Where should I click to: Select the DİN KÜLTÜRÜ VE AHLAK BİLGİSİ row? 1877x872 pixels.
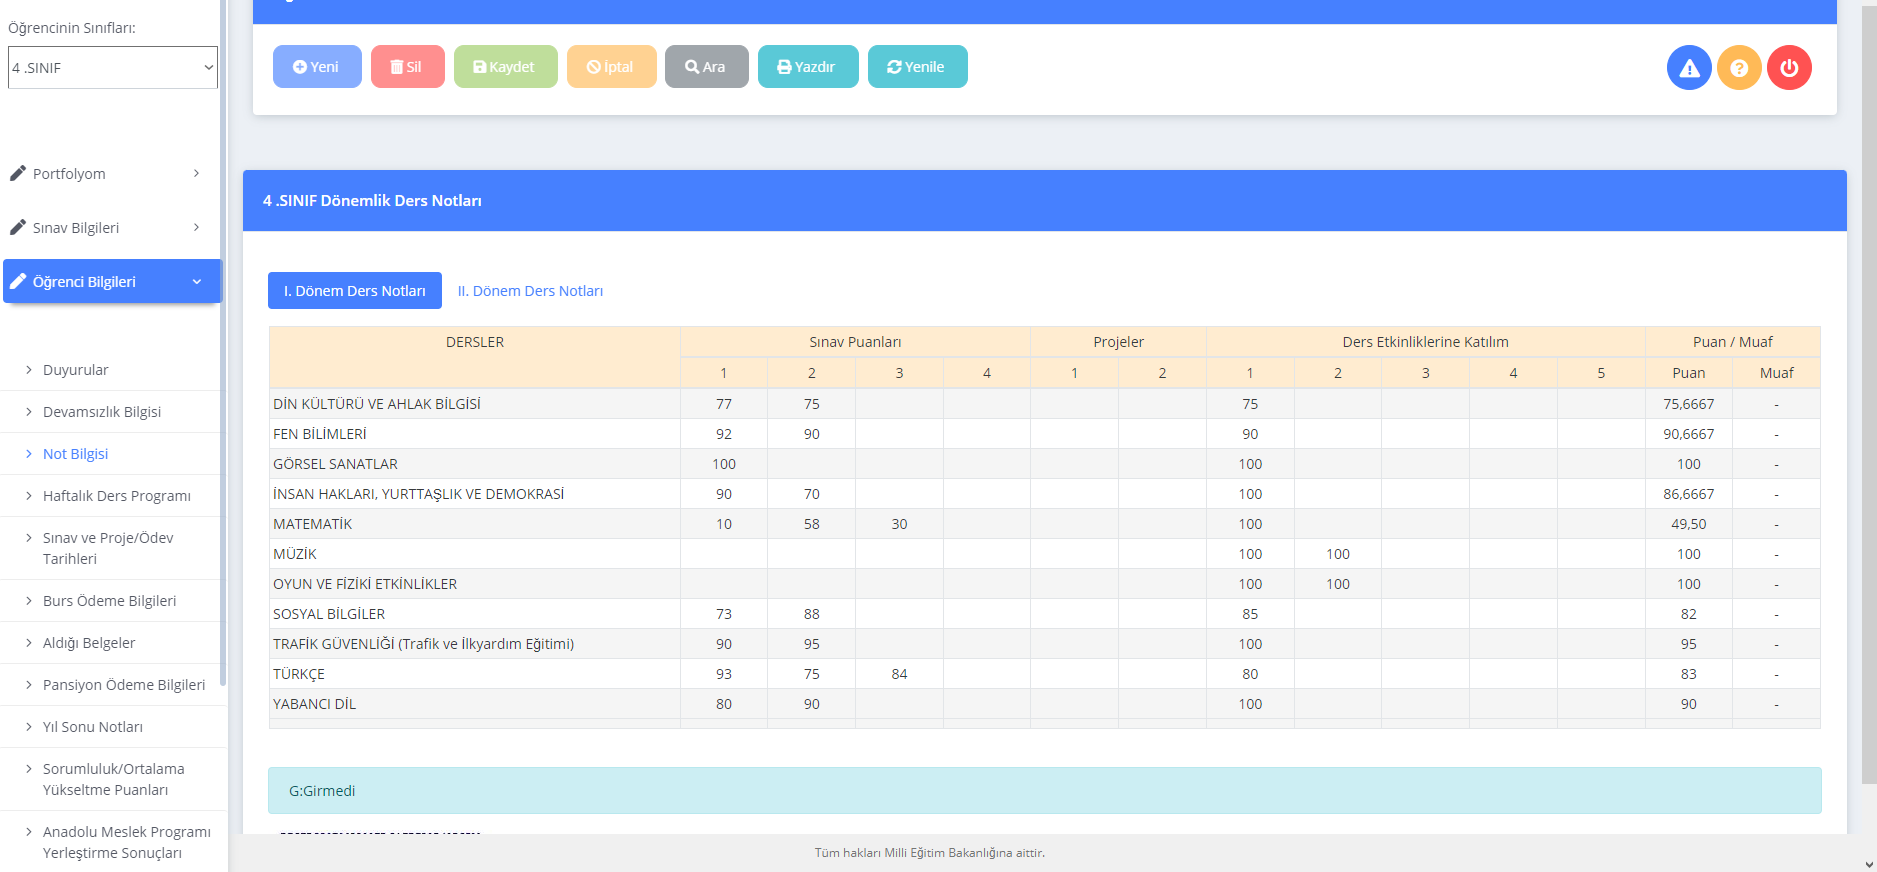[1045, 404]
